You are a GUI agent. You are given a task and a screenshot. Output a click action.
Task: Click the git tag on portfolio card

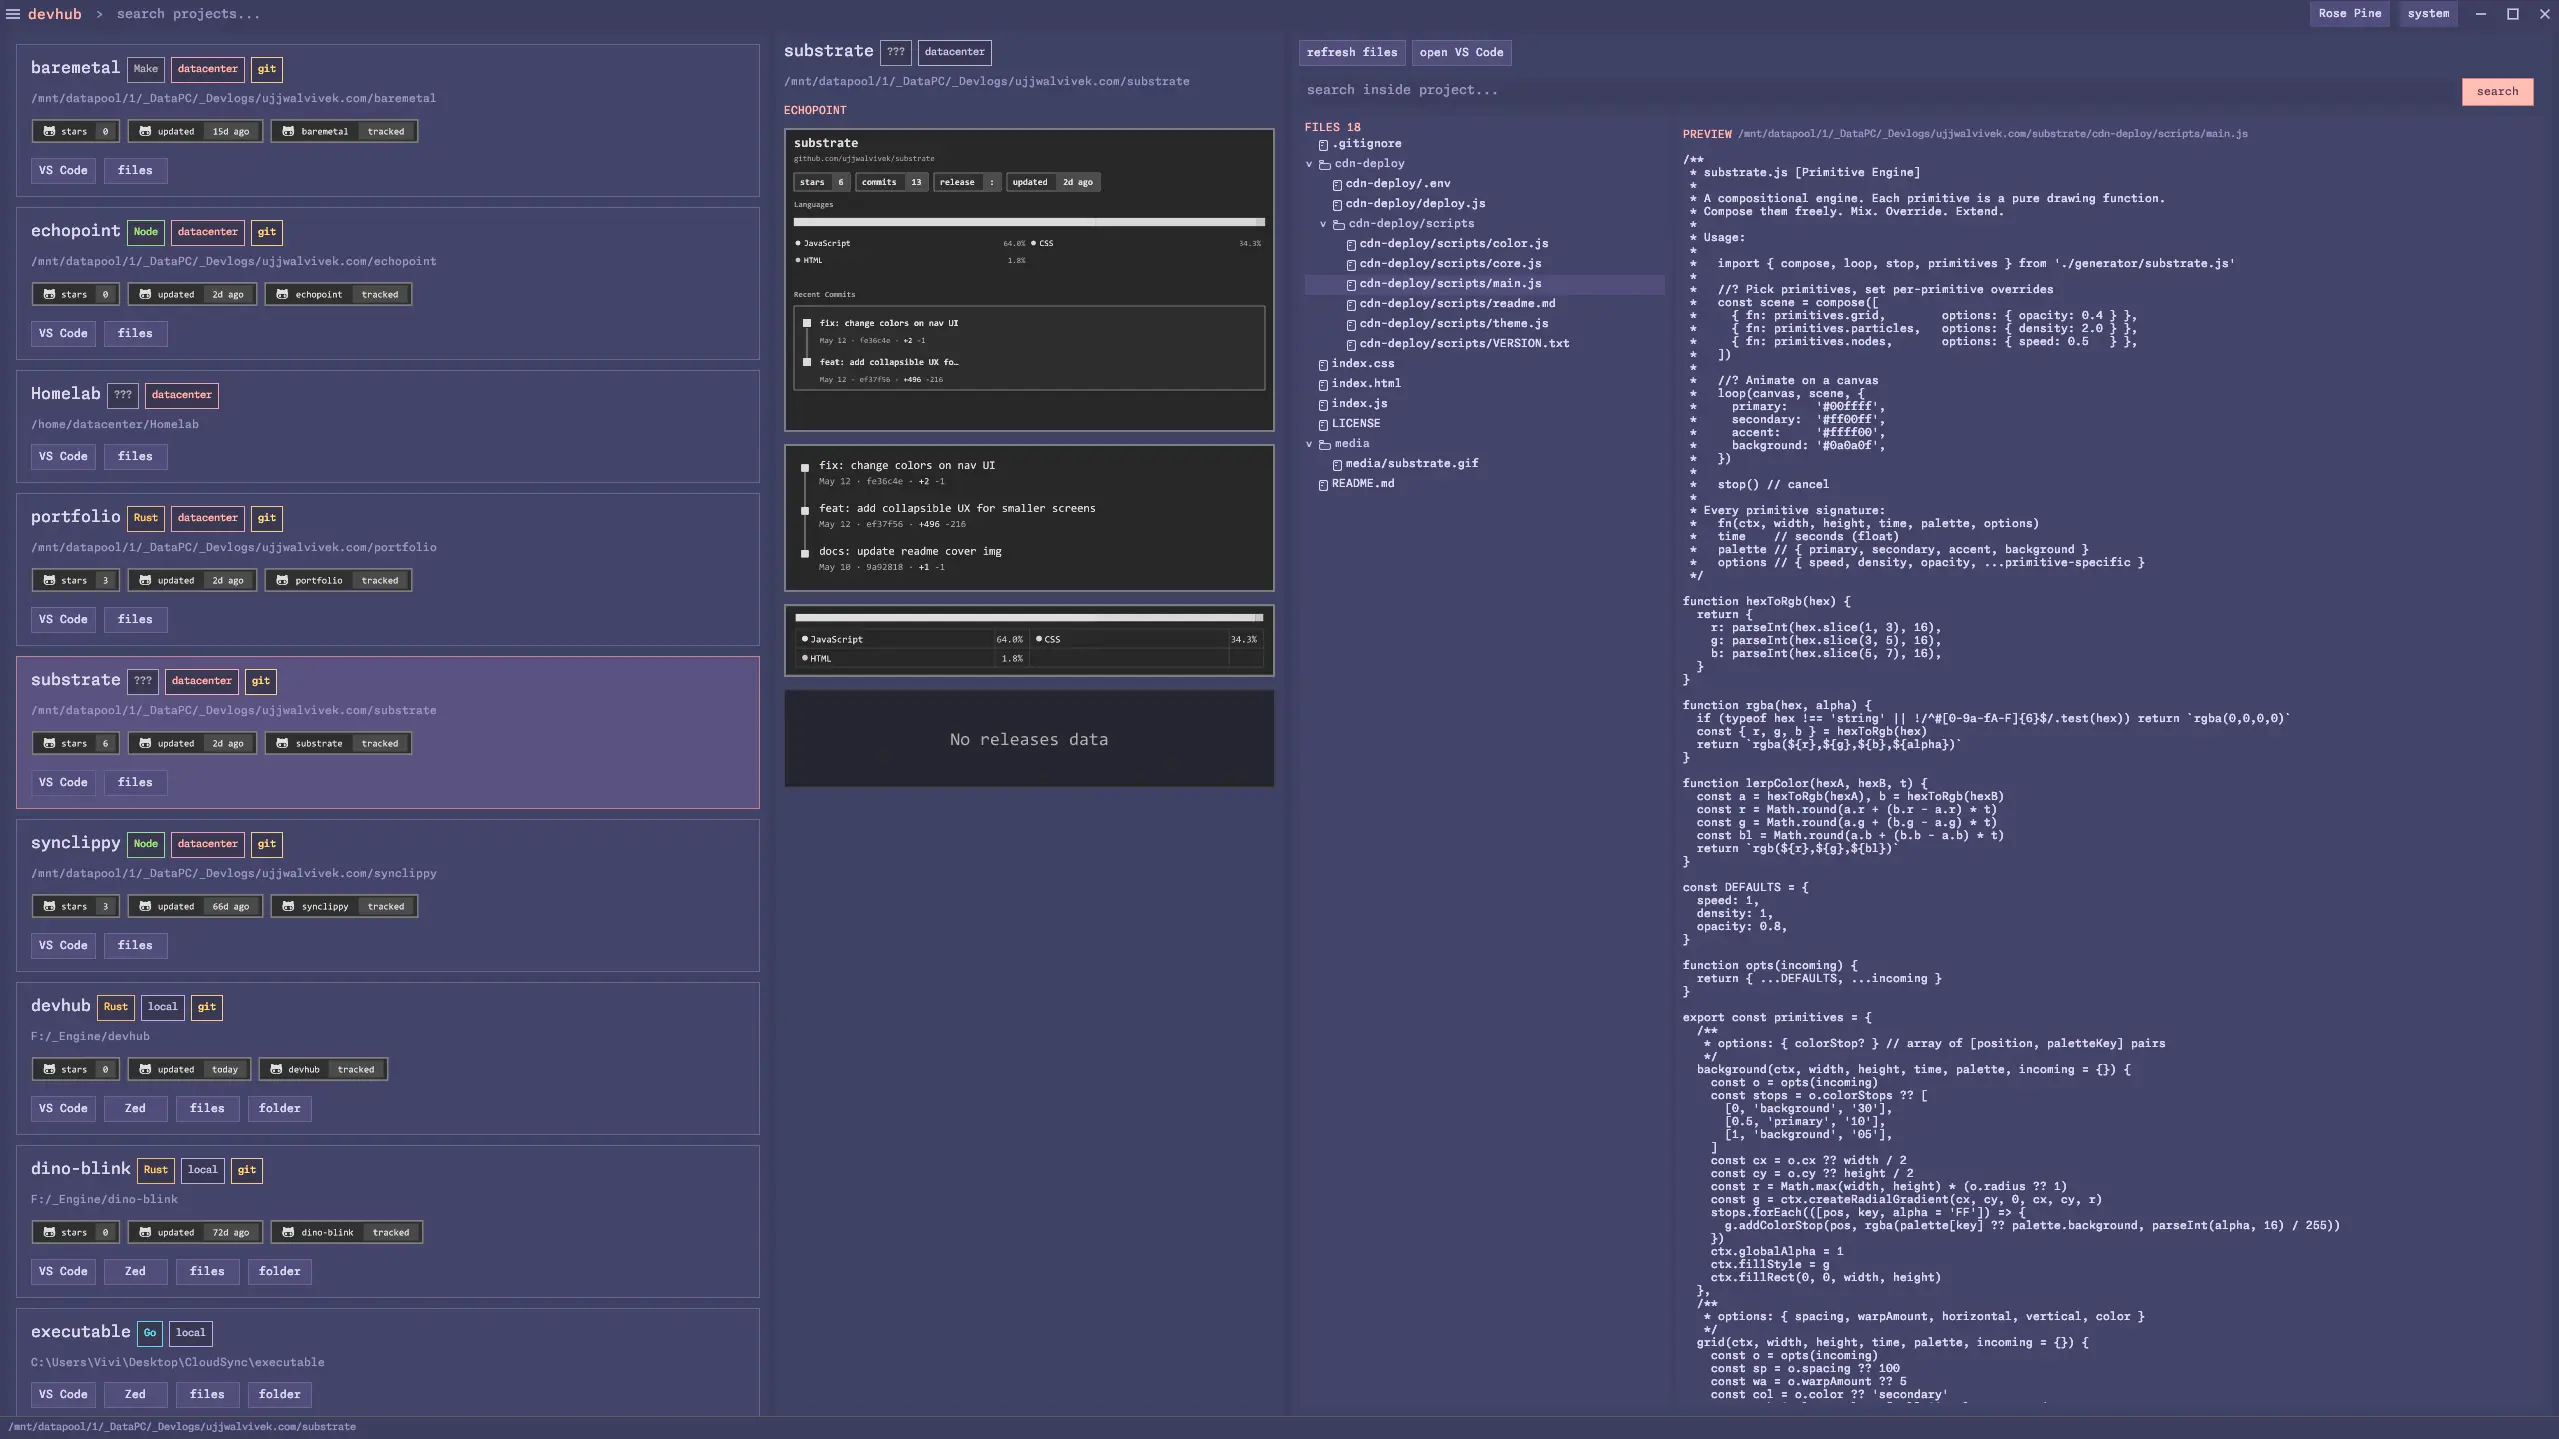pyautogui.click(x=266, y=518)
